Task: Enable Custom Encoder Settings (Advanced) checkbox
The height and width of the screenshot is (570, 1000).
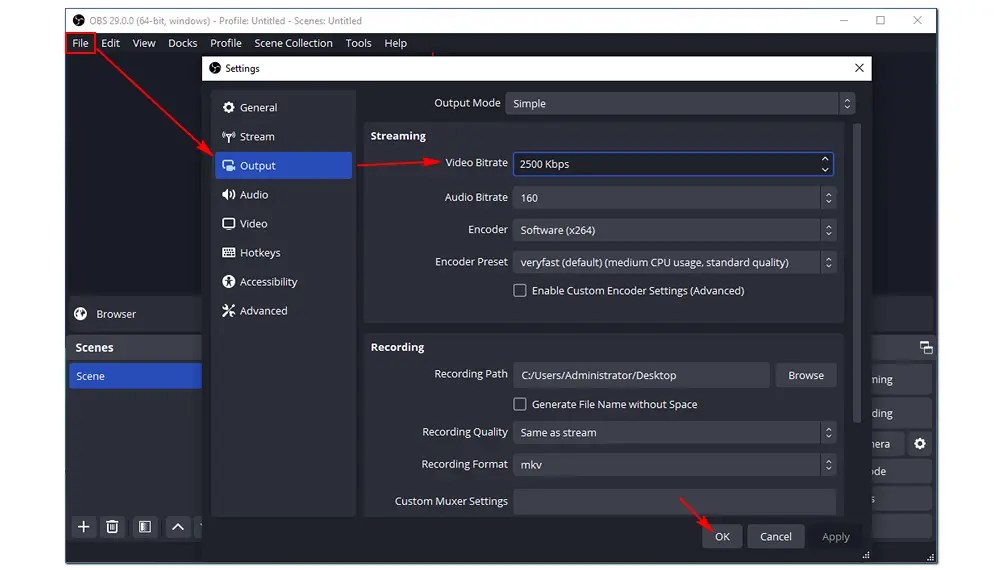Action: click(520, 291)
